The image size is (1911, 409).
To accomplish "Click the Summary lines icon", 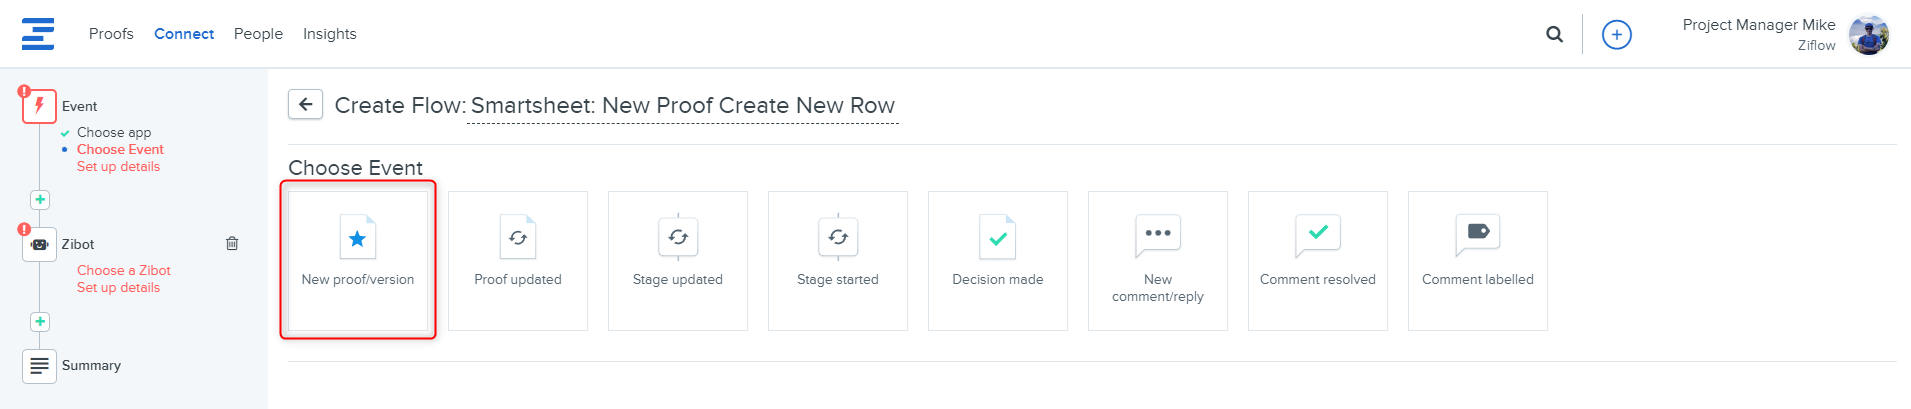I will [39, 366].
